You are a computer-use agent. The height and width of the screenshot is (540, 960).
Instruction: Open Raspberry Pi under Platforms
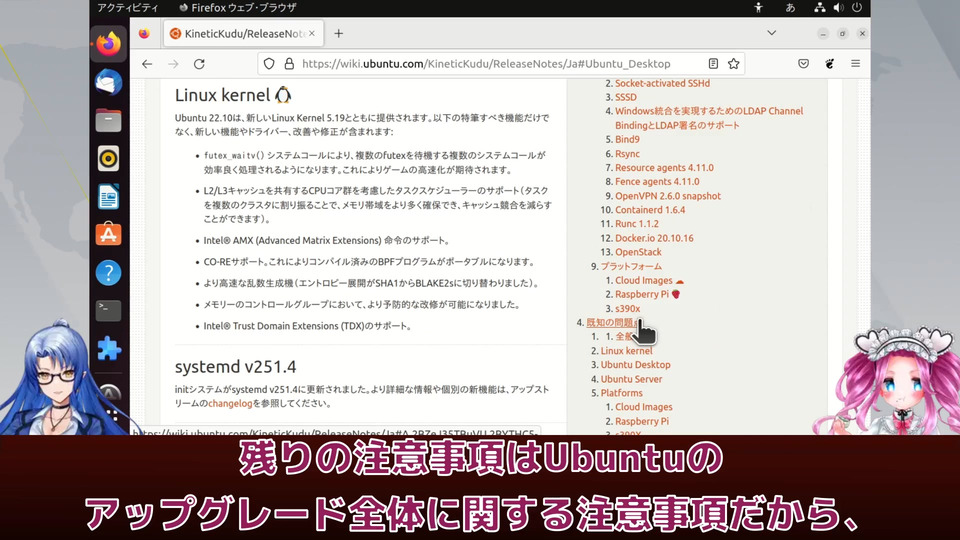[x=642, y=421]
